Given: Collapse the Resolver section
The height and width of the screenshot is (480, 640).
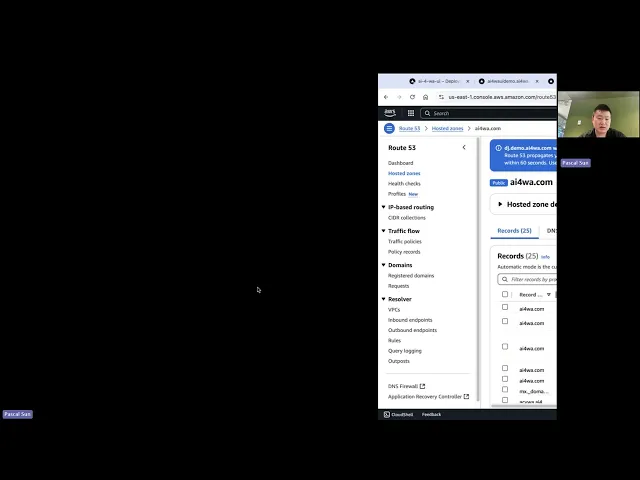Looking at the screenshot, I should click(x=383, y=299).
